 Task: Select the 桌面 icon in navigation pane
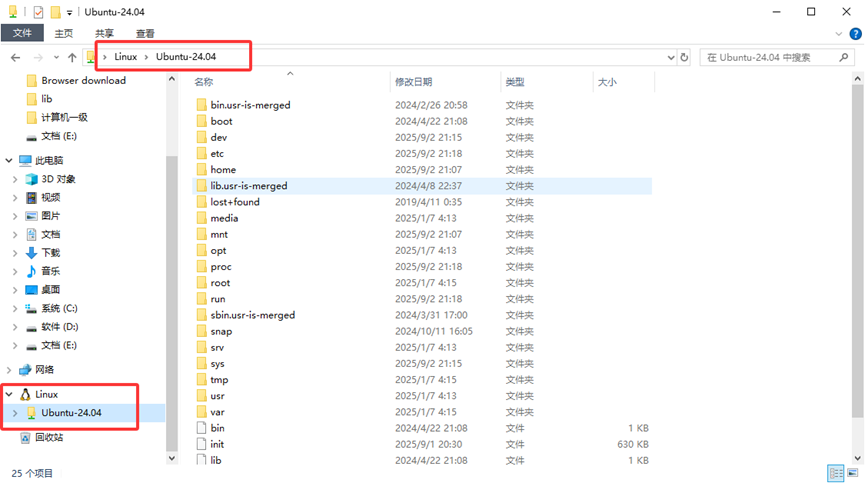tap(31, 290)
